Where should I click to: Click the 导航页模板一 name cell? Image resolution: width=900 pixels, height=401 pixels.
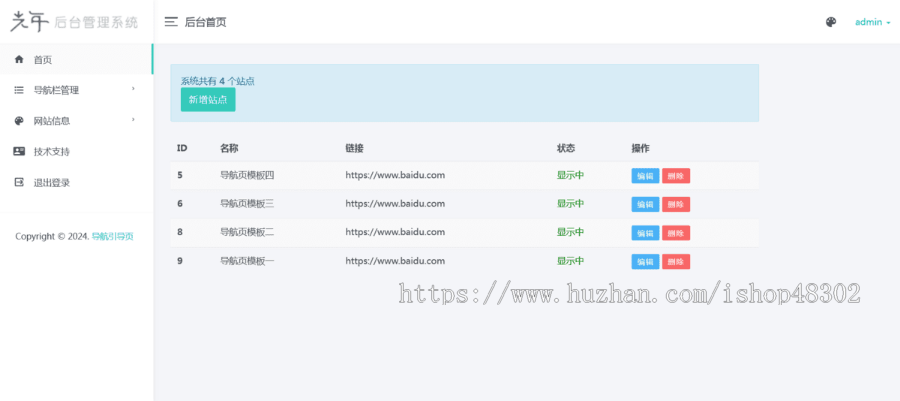(247, 260)
